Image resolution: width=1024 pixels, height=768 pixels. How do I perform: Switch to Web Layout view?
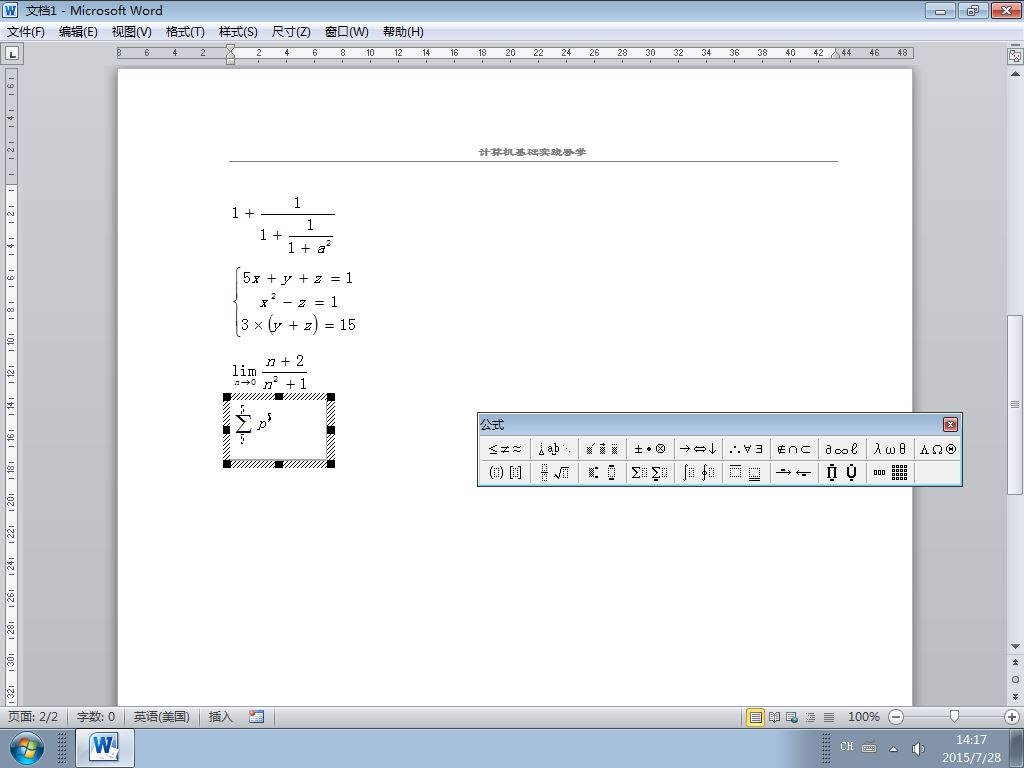click(792, 717)
